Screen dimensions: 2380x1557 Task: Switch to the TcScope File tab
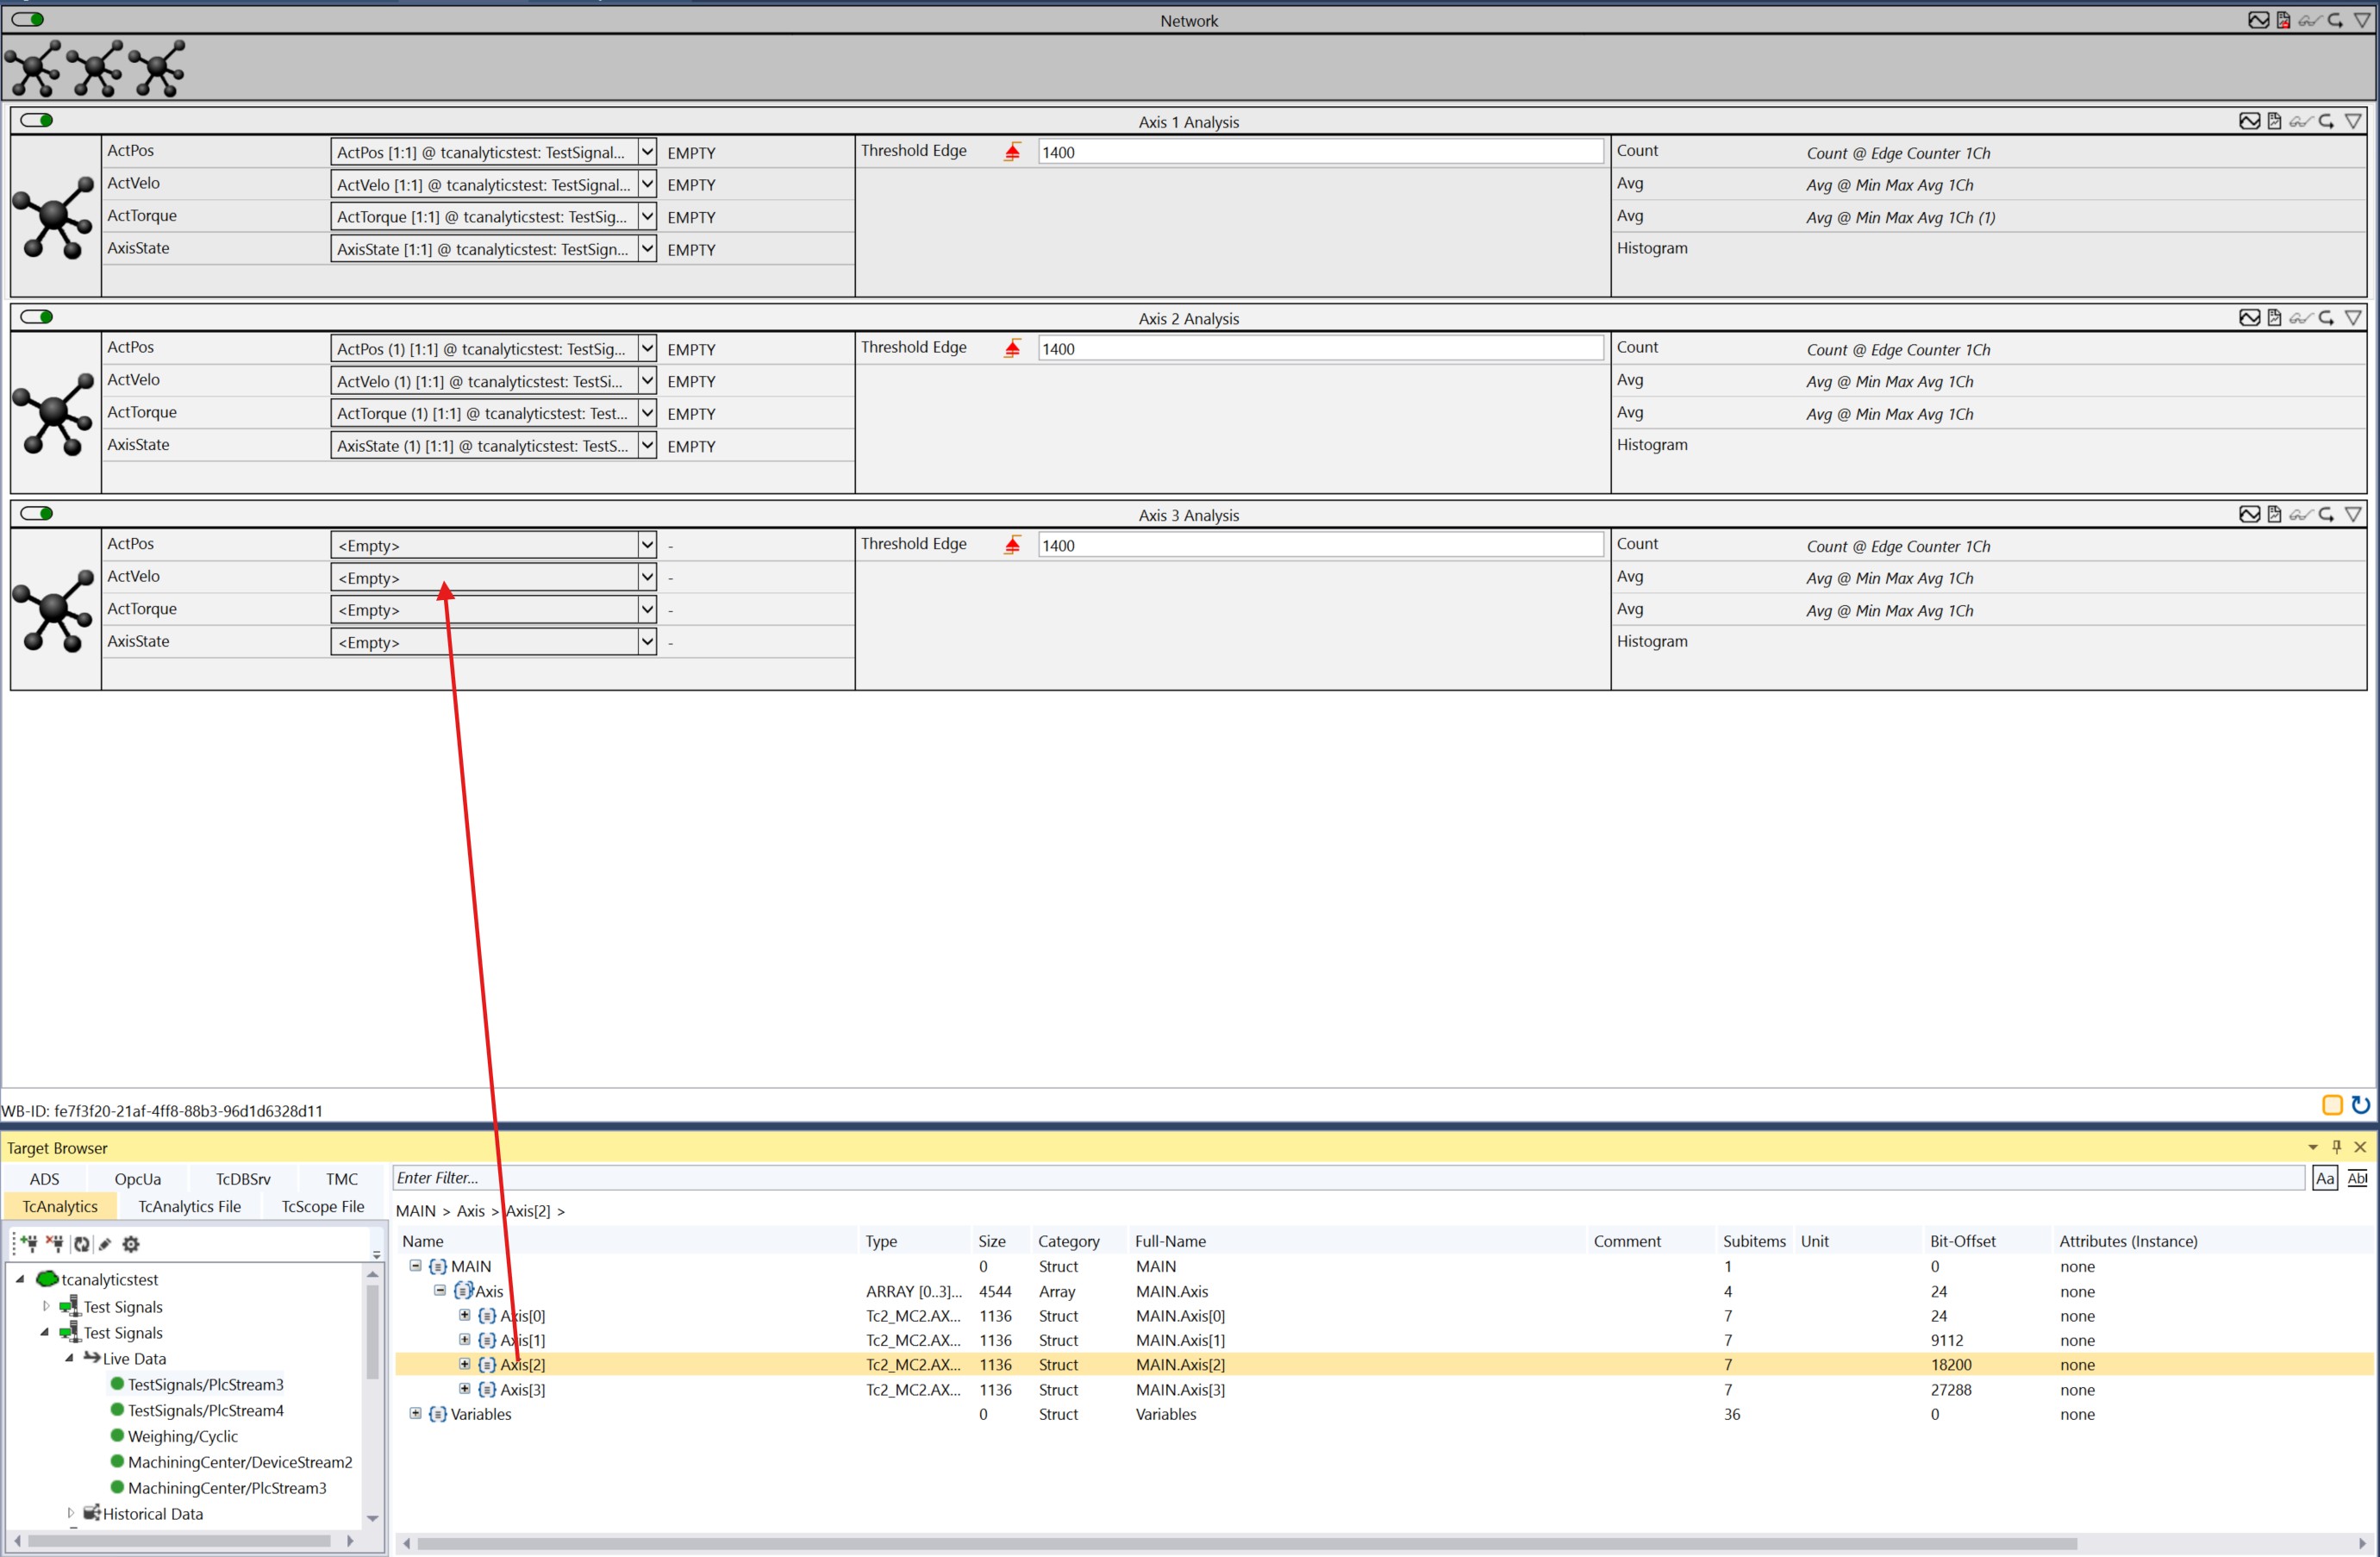click(x=323, y=1206)
